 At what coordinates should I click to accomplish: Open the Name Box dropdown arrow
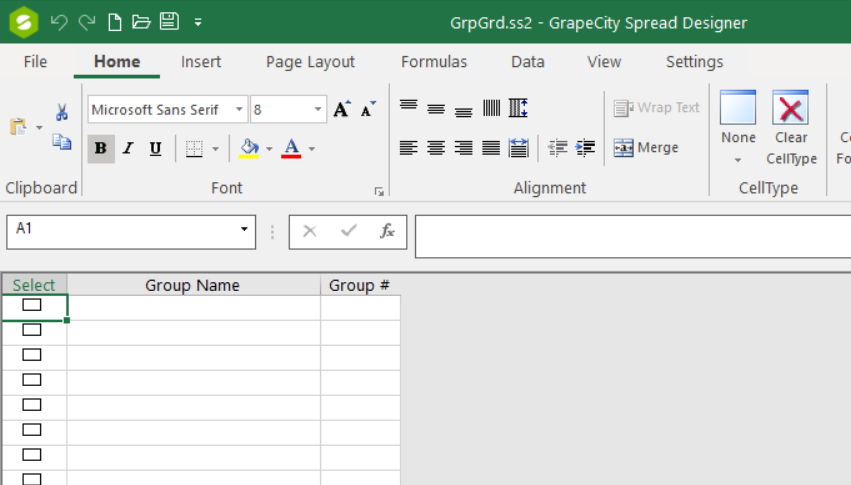point(244,229)
